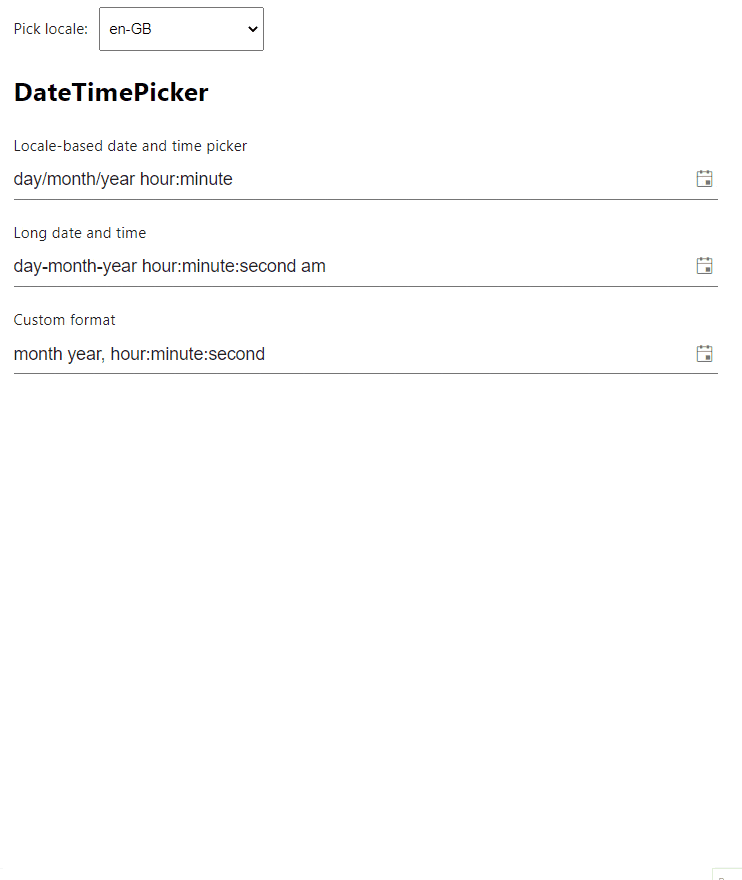The image size is (742, 880).
Task: Select the day segment in the locale-based picker
Action: pos(27,179)
